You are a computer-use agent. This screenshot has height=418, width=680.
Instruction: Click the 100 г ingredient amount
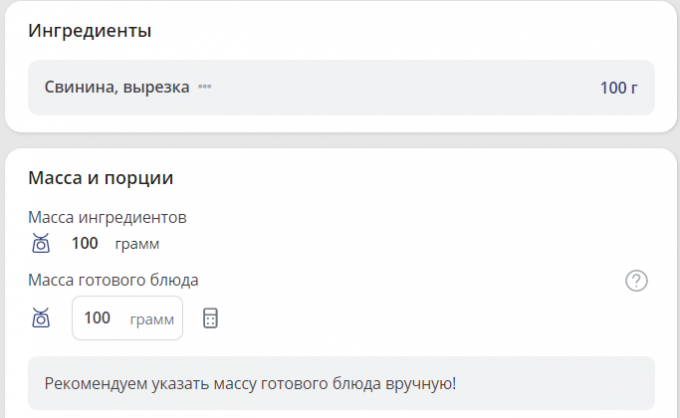[618, 87]
